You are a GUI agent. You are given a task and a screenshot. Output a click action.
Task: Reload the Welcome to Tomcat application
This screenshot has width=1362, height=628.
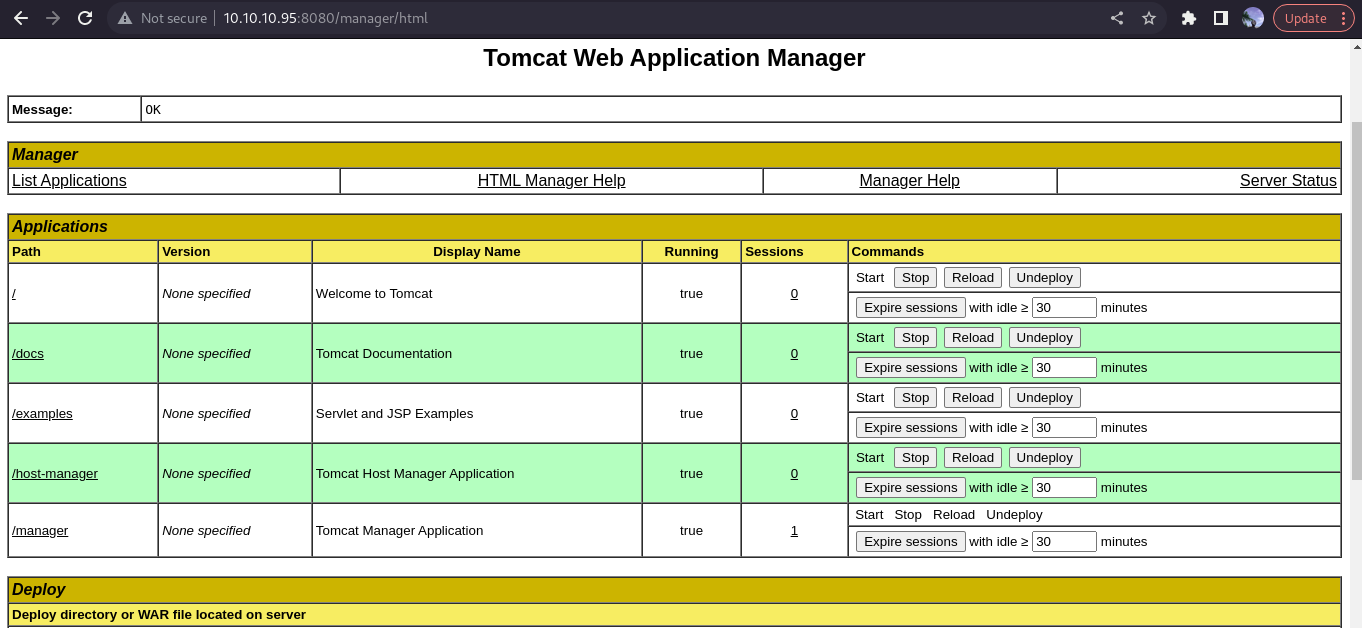click(x=973, y=278)
